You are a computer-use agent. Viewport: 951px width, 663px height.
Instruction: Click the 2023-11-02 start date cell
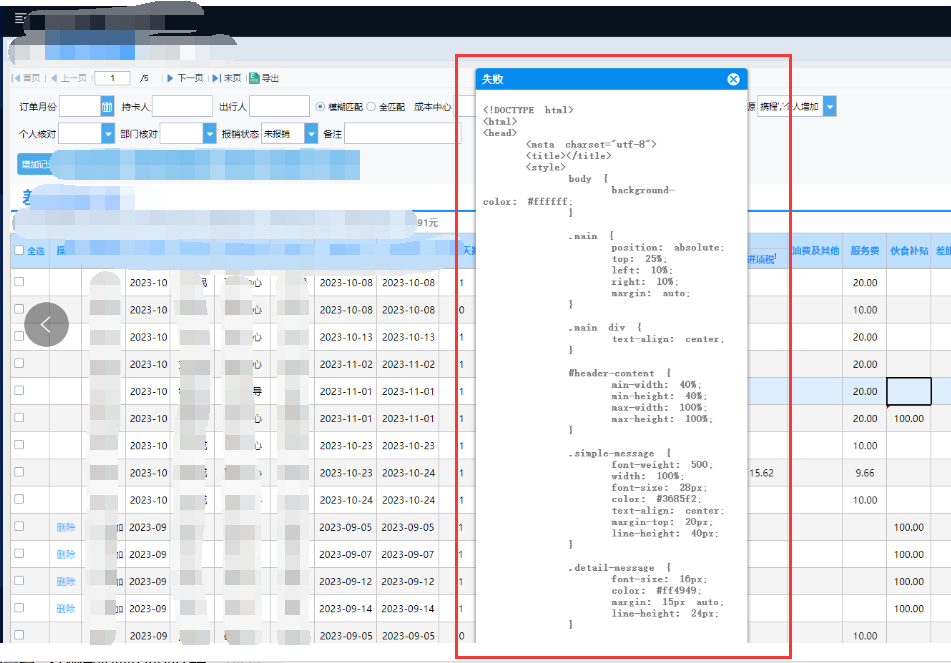tap(346, 364)
